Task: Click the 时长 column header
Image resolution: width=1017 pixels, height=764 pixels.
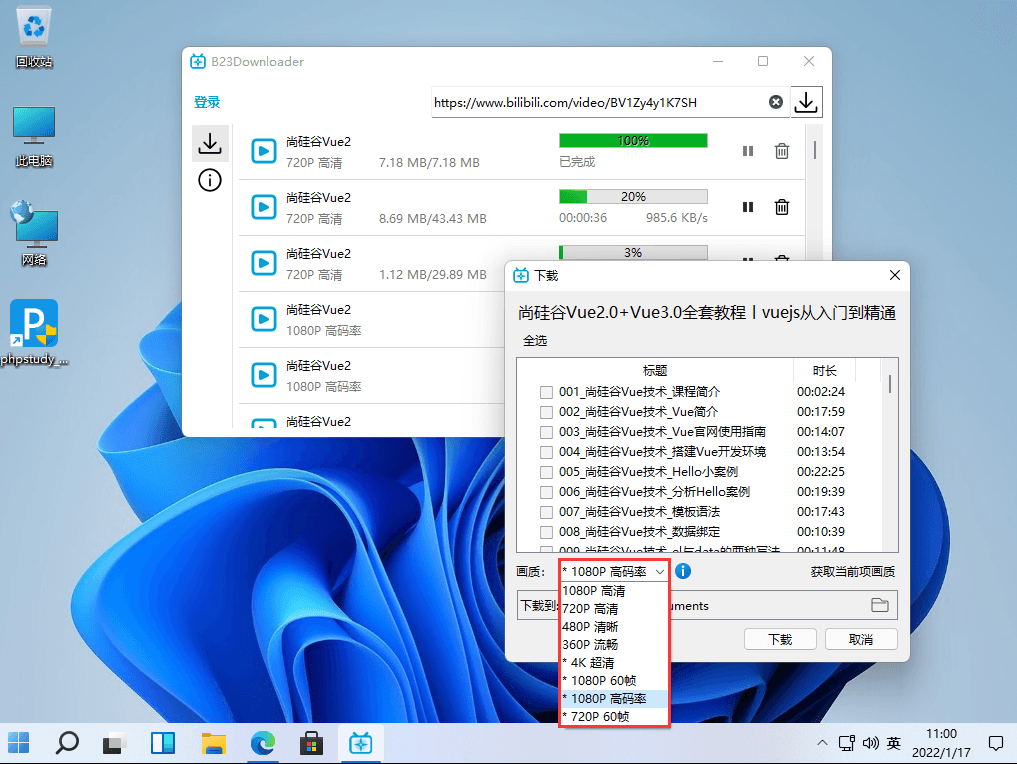Action: tap(824, 370)
